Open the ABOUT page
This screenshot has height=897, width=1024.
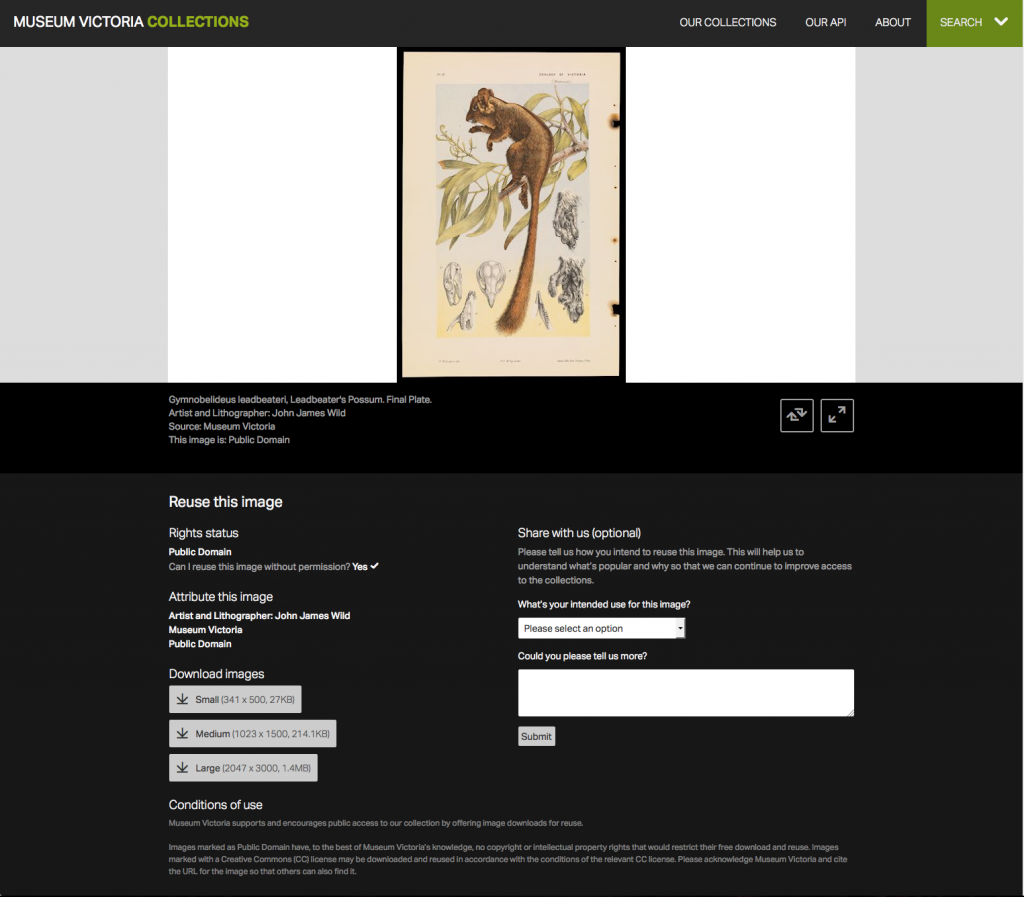[893, 22]
